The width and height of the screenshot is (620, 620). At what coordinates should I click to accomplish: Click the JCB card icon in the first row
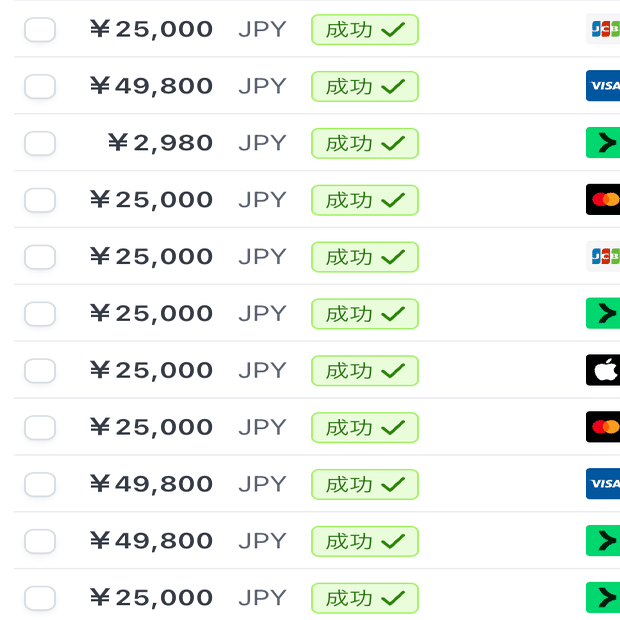[603, 29]
